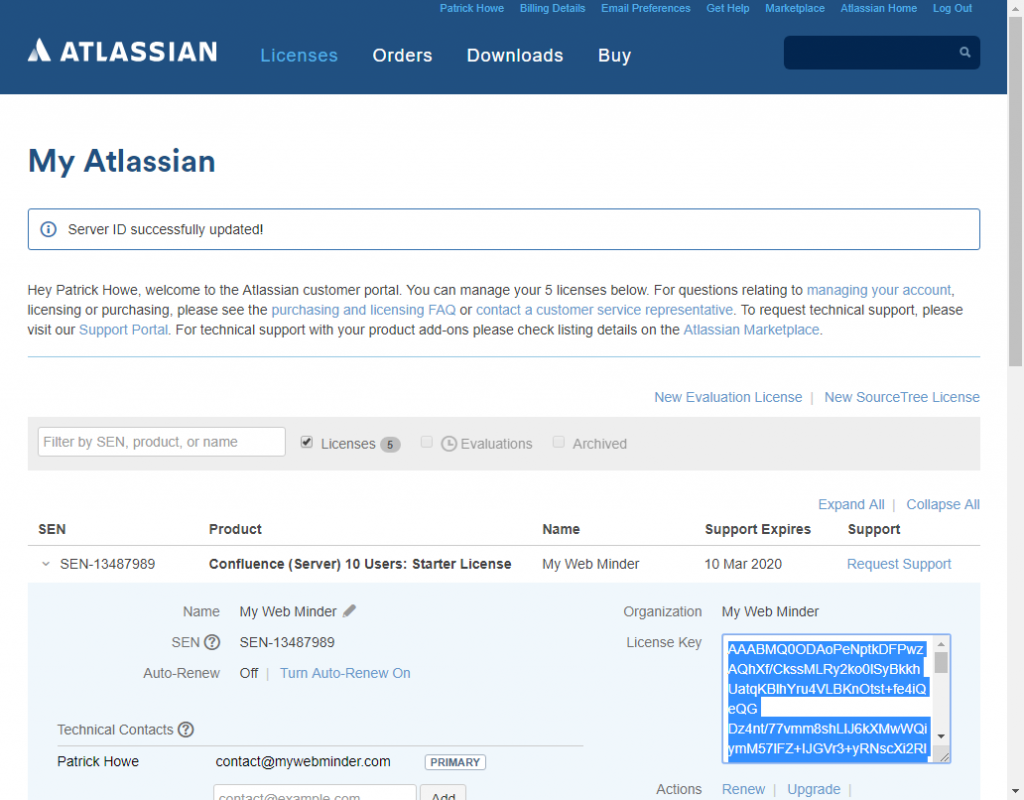
Task: Toggle the Archived checkbox
Action: [x=558, y=442]
